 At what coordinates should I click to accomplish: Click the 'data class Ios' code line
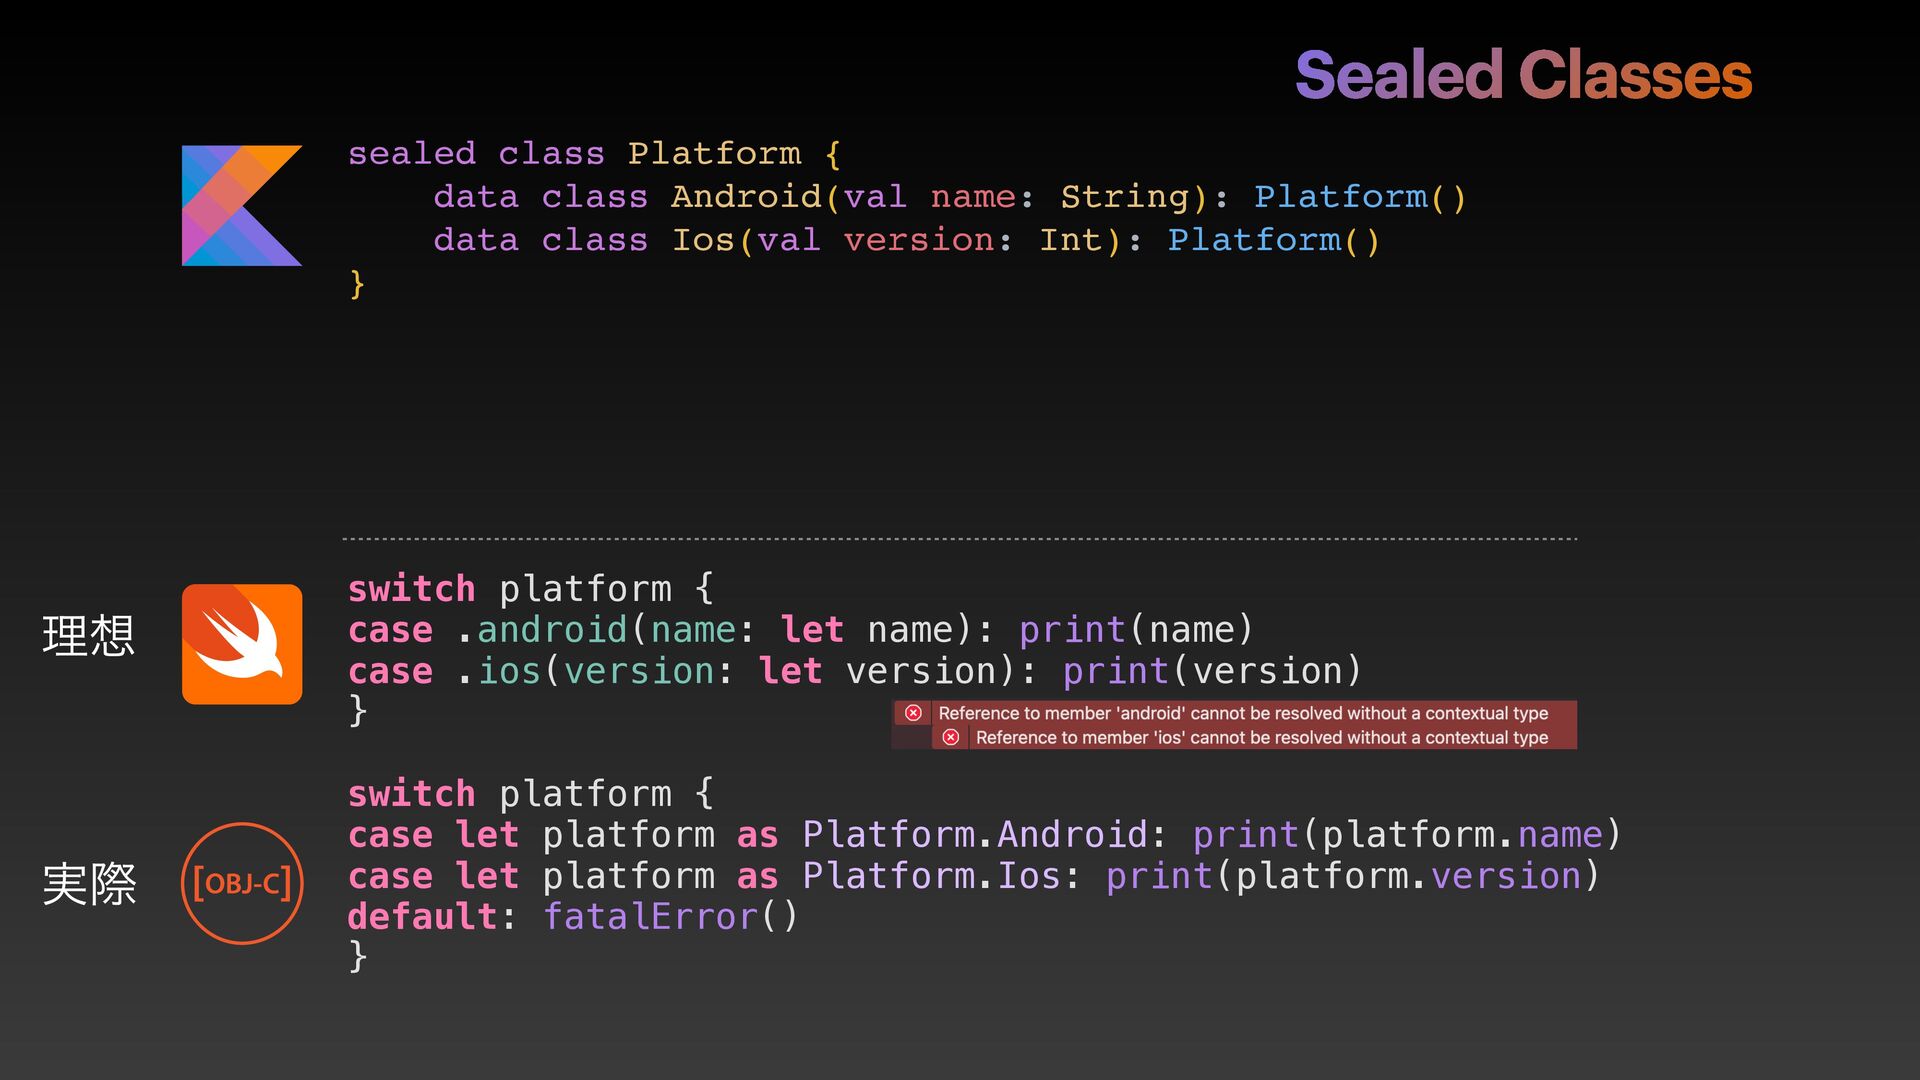coord(907,240)
